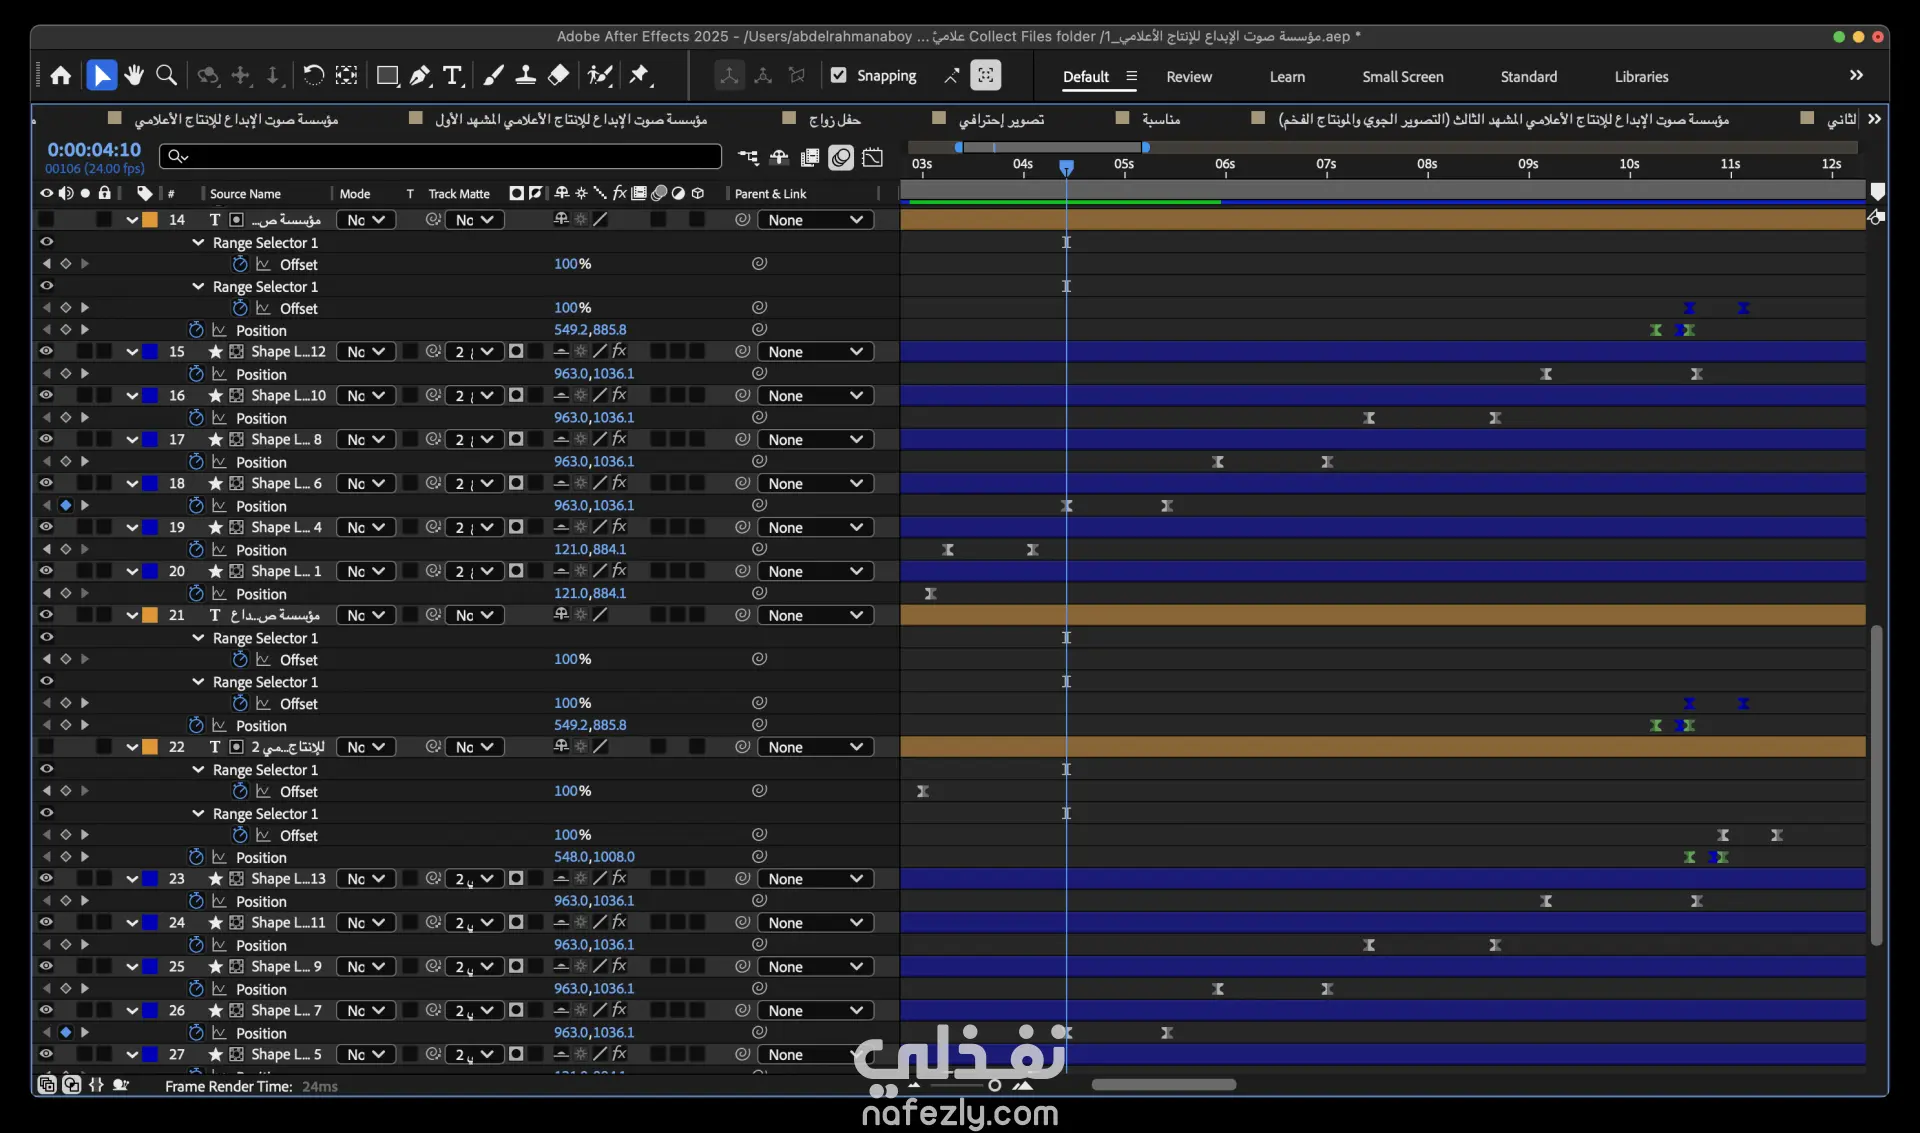Open the track matte dropdown for layer 23
This screenshot has width=1920, height=1133.
pos(474,879)
